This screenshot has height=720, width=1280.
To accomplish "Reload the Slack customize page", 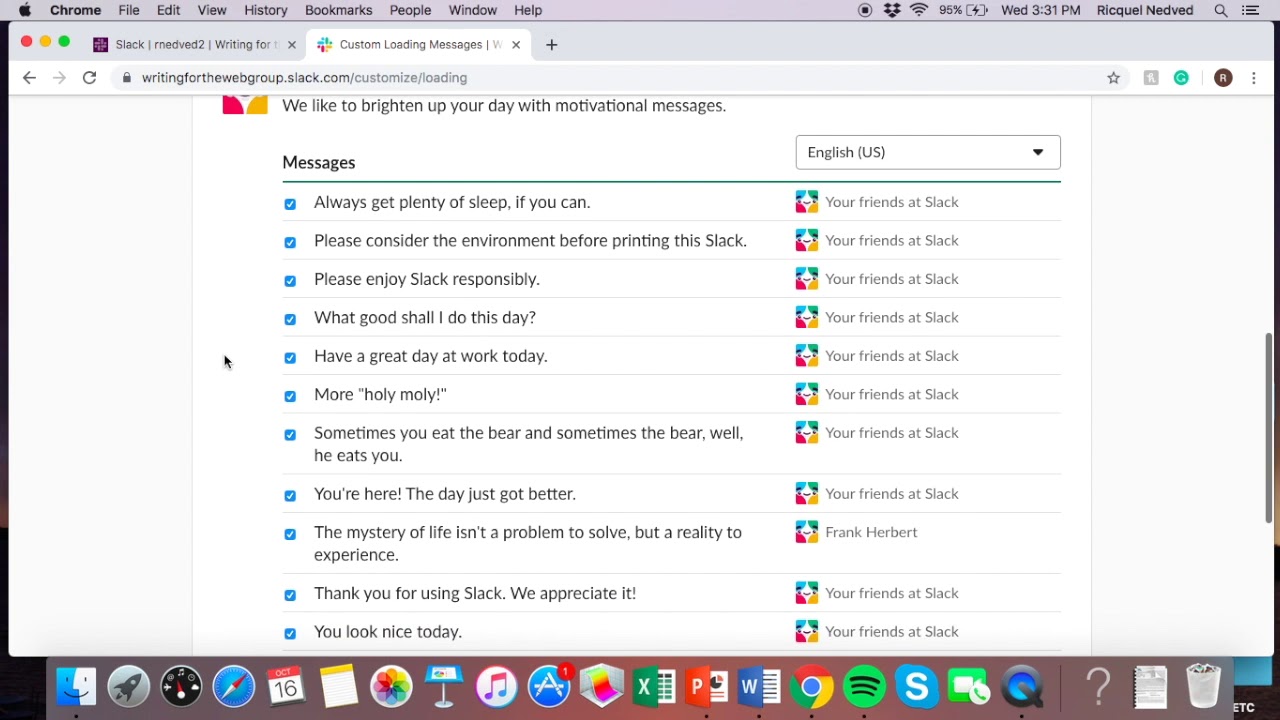I will click(89, 77).
